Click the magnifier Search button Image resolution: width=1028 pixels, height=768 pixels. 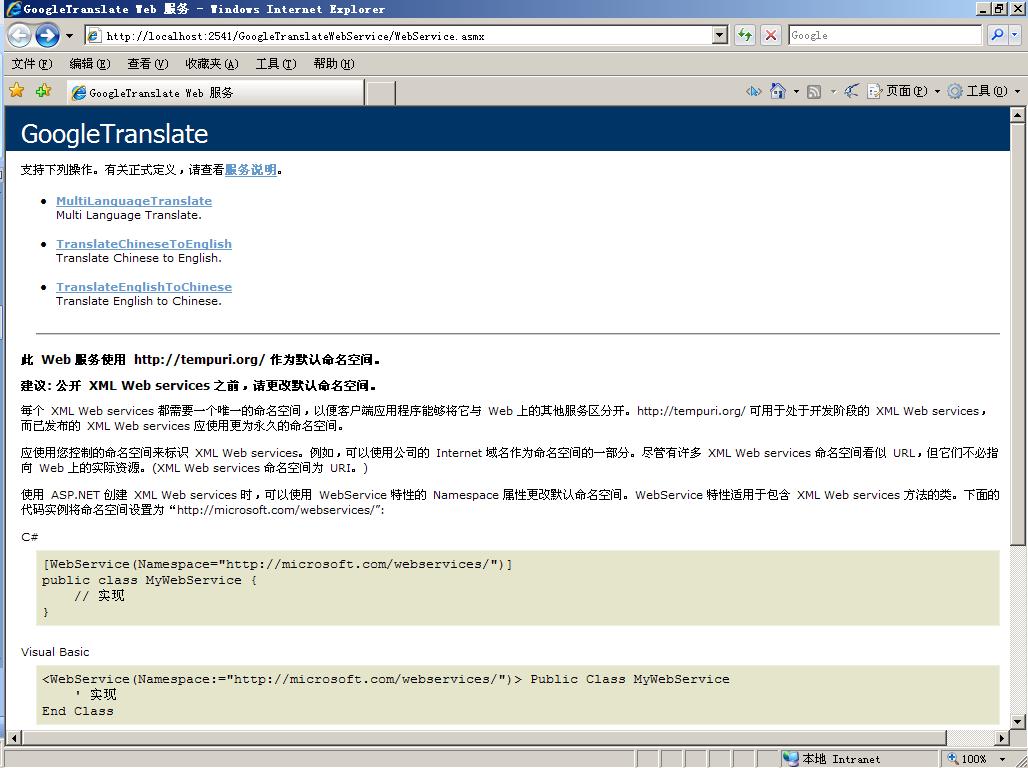click(x=997, y=35)
